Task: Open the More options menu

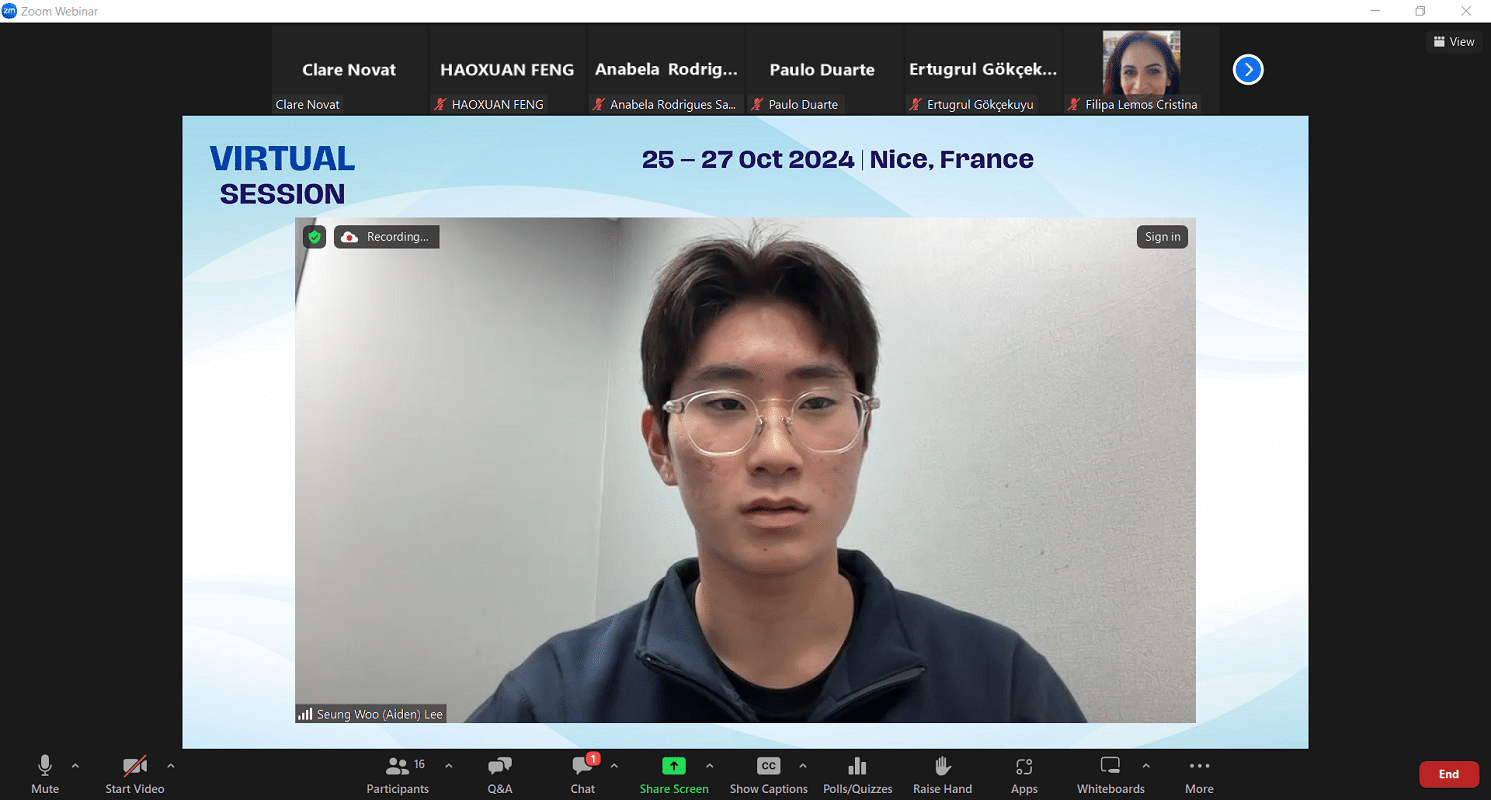Action: pyautogui.click(x=1199, y=774)
